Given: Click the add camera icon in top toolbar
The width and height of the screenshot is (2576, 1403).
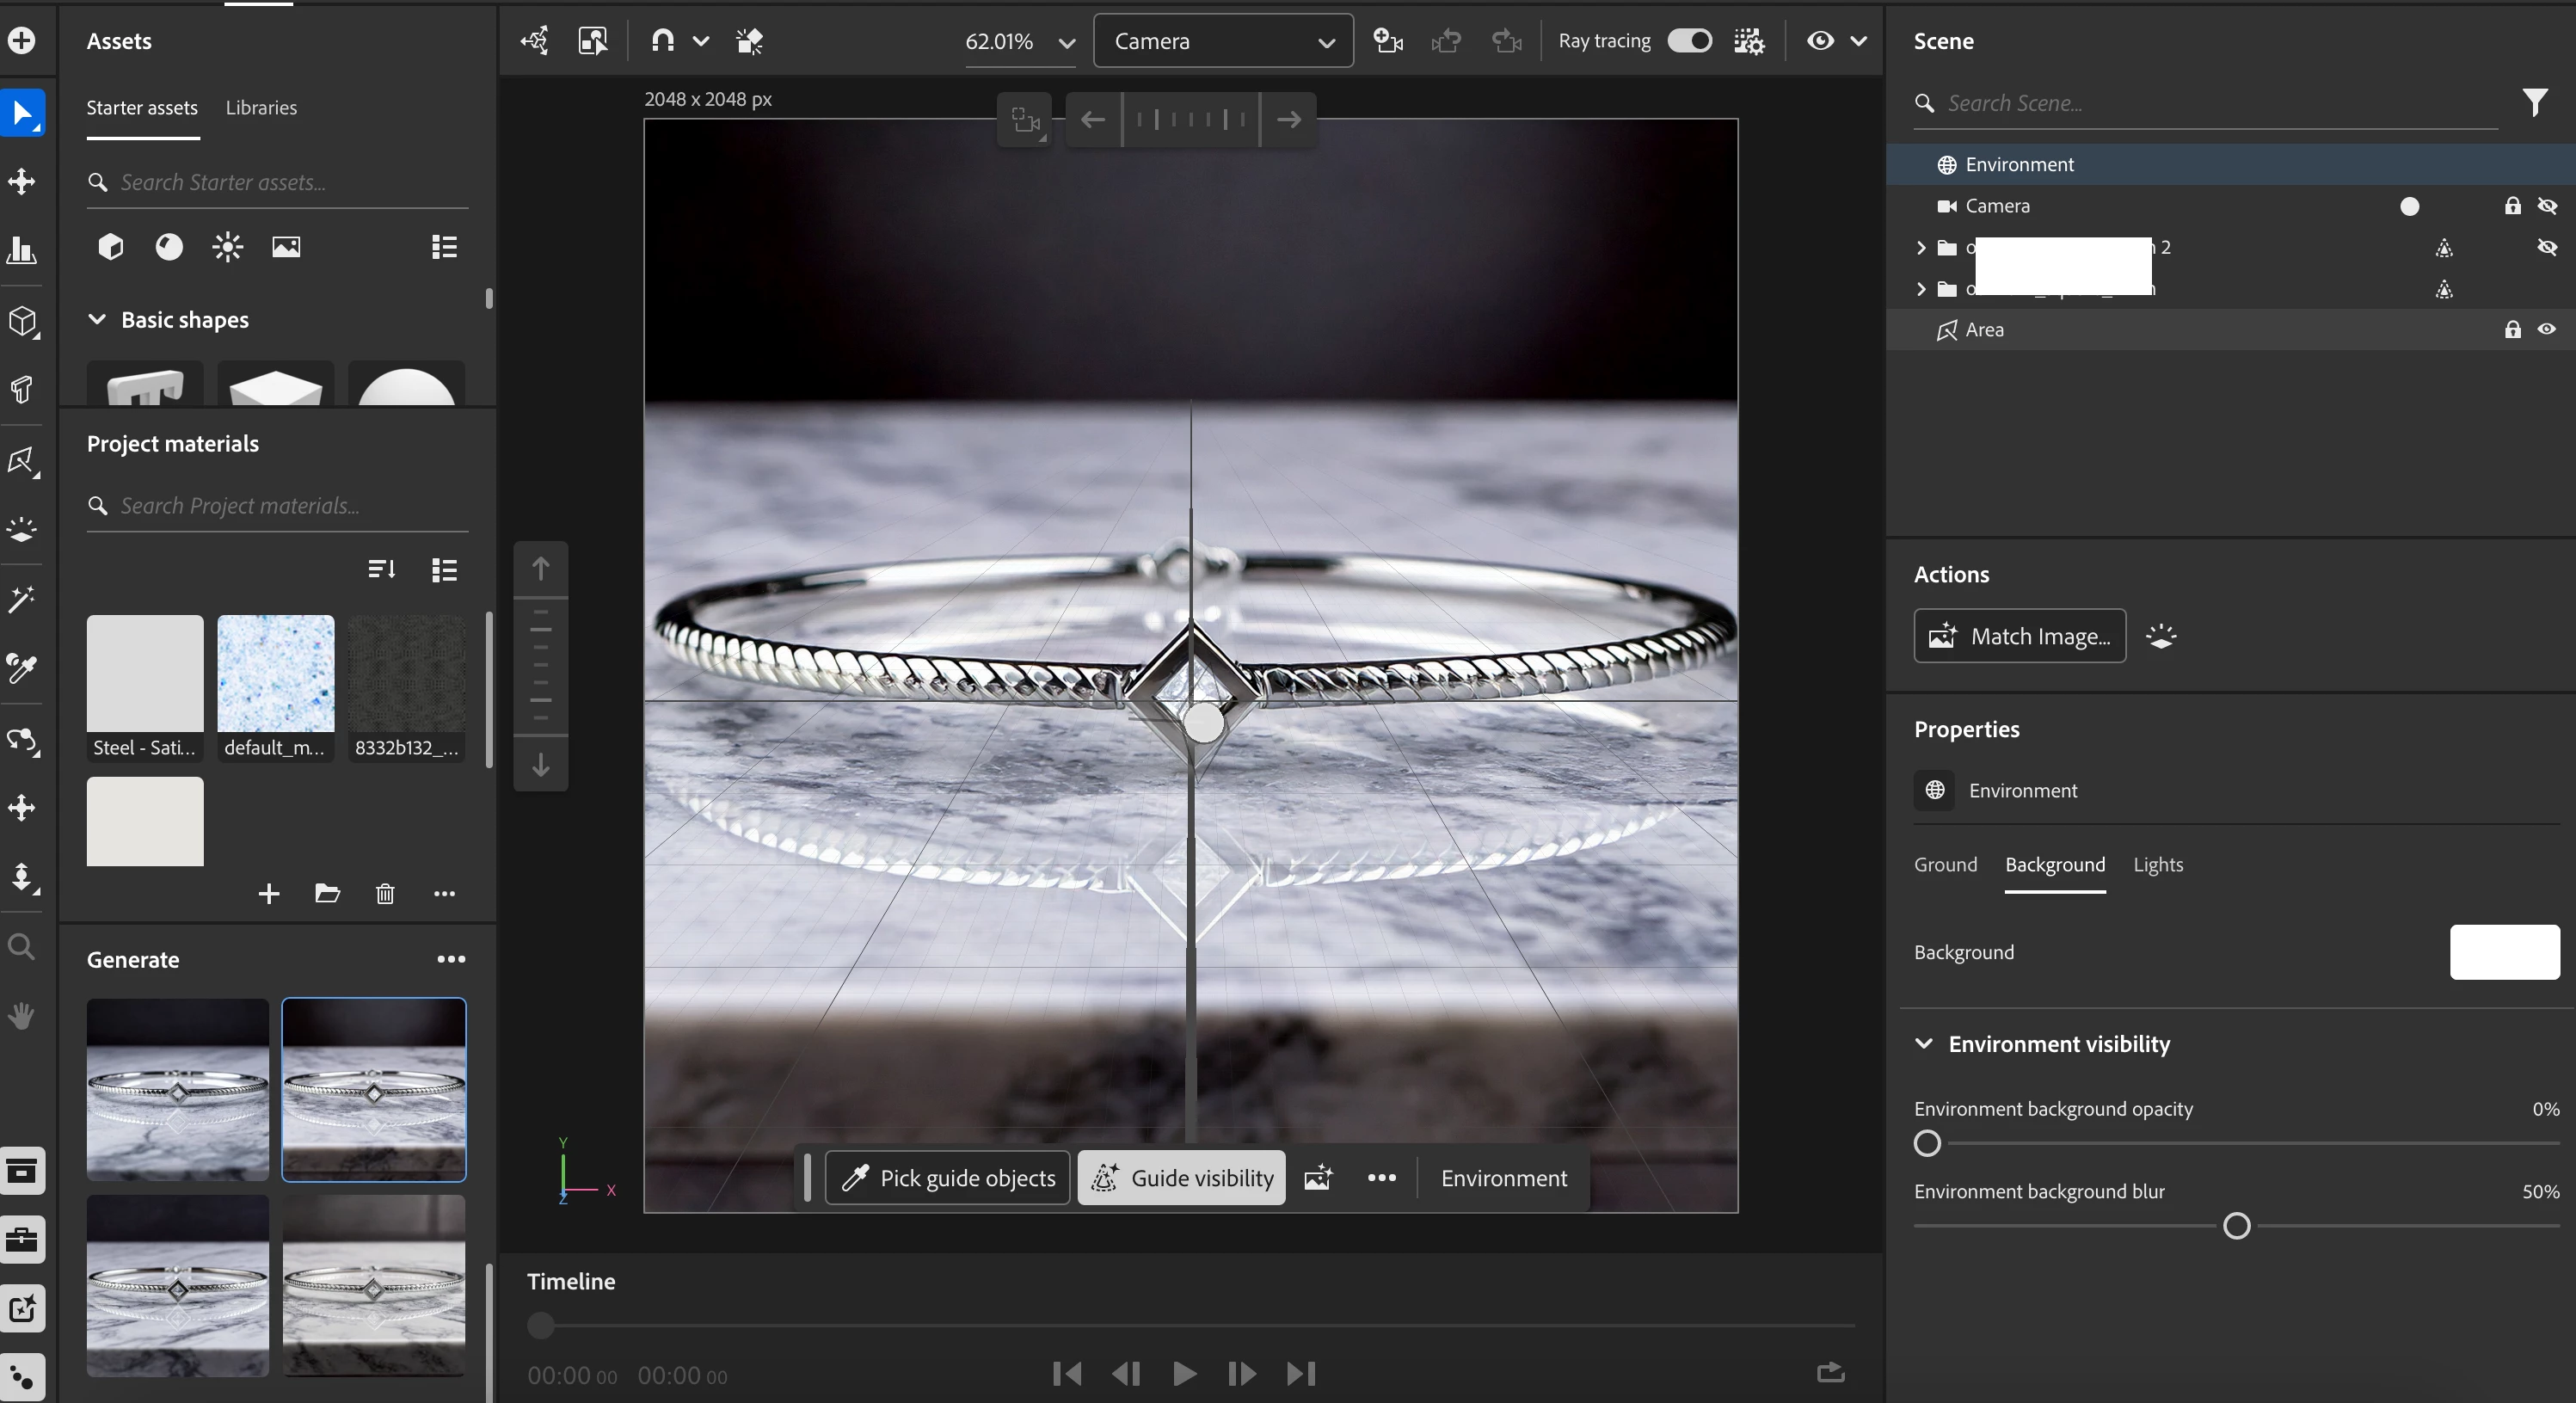Looking at the screenshot, I should 1387,41.
